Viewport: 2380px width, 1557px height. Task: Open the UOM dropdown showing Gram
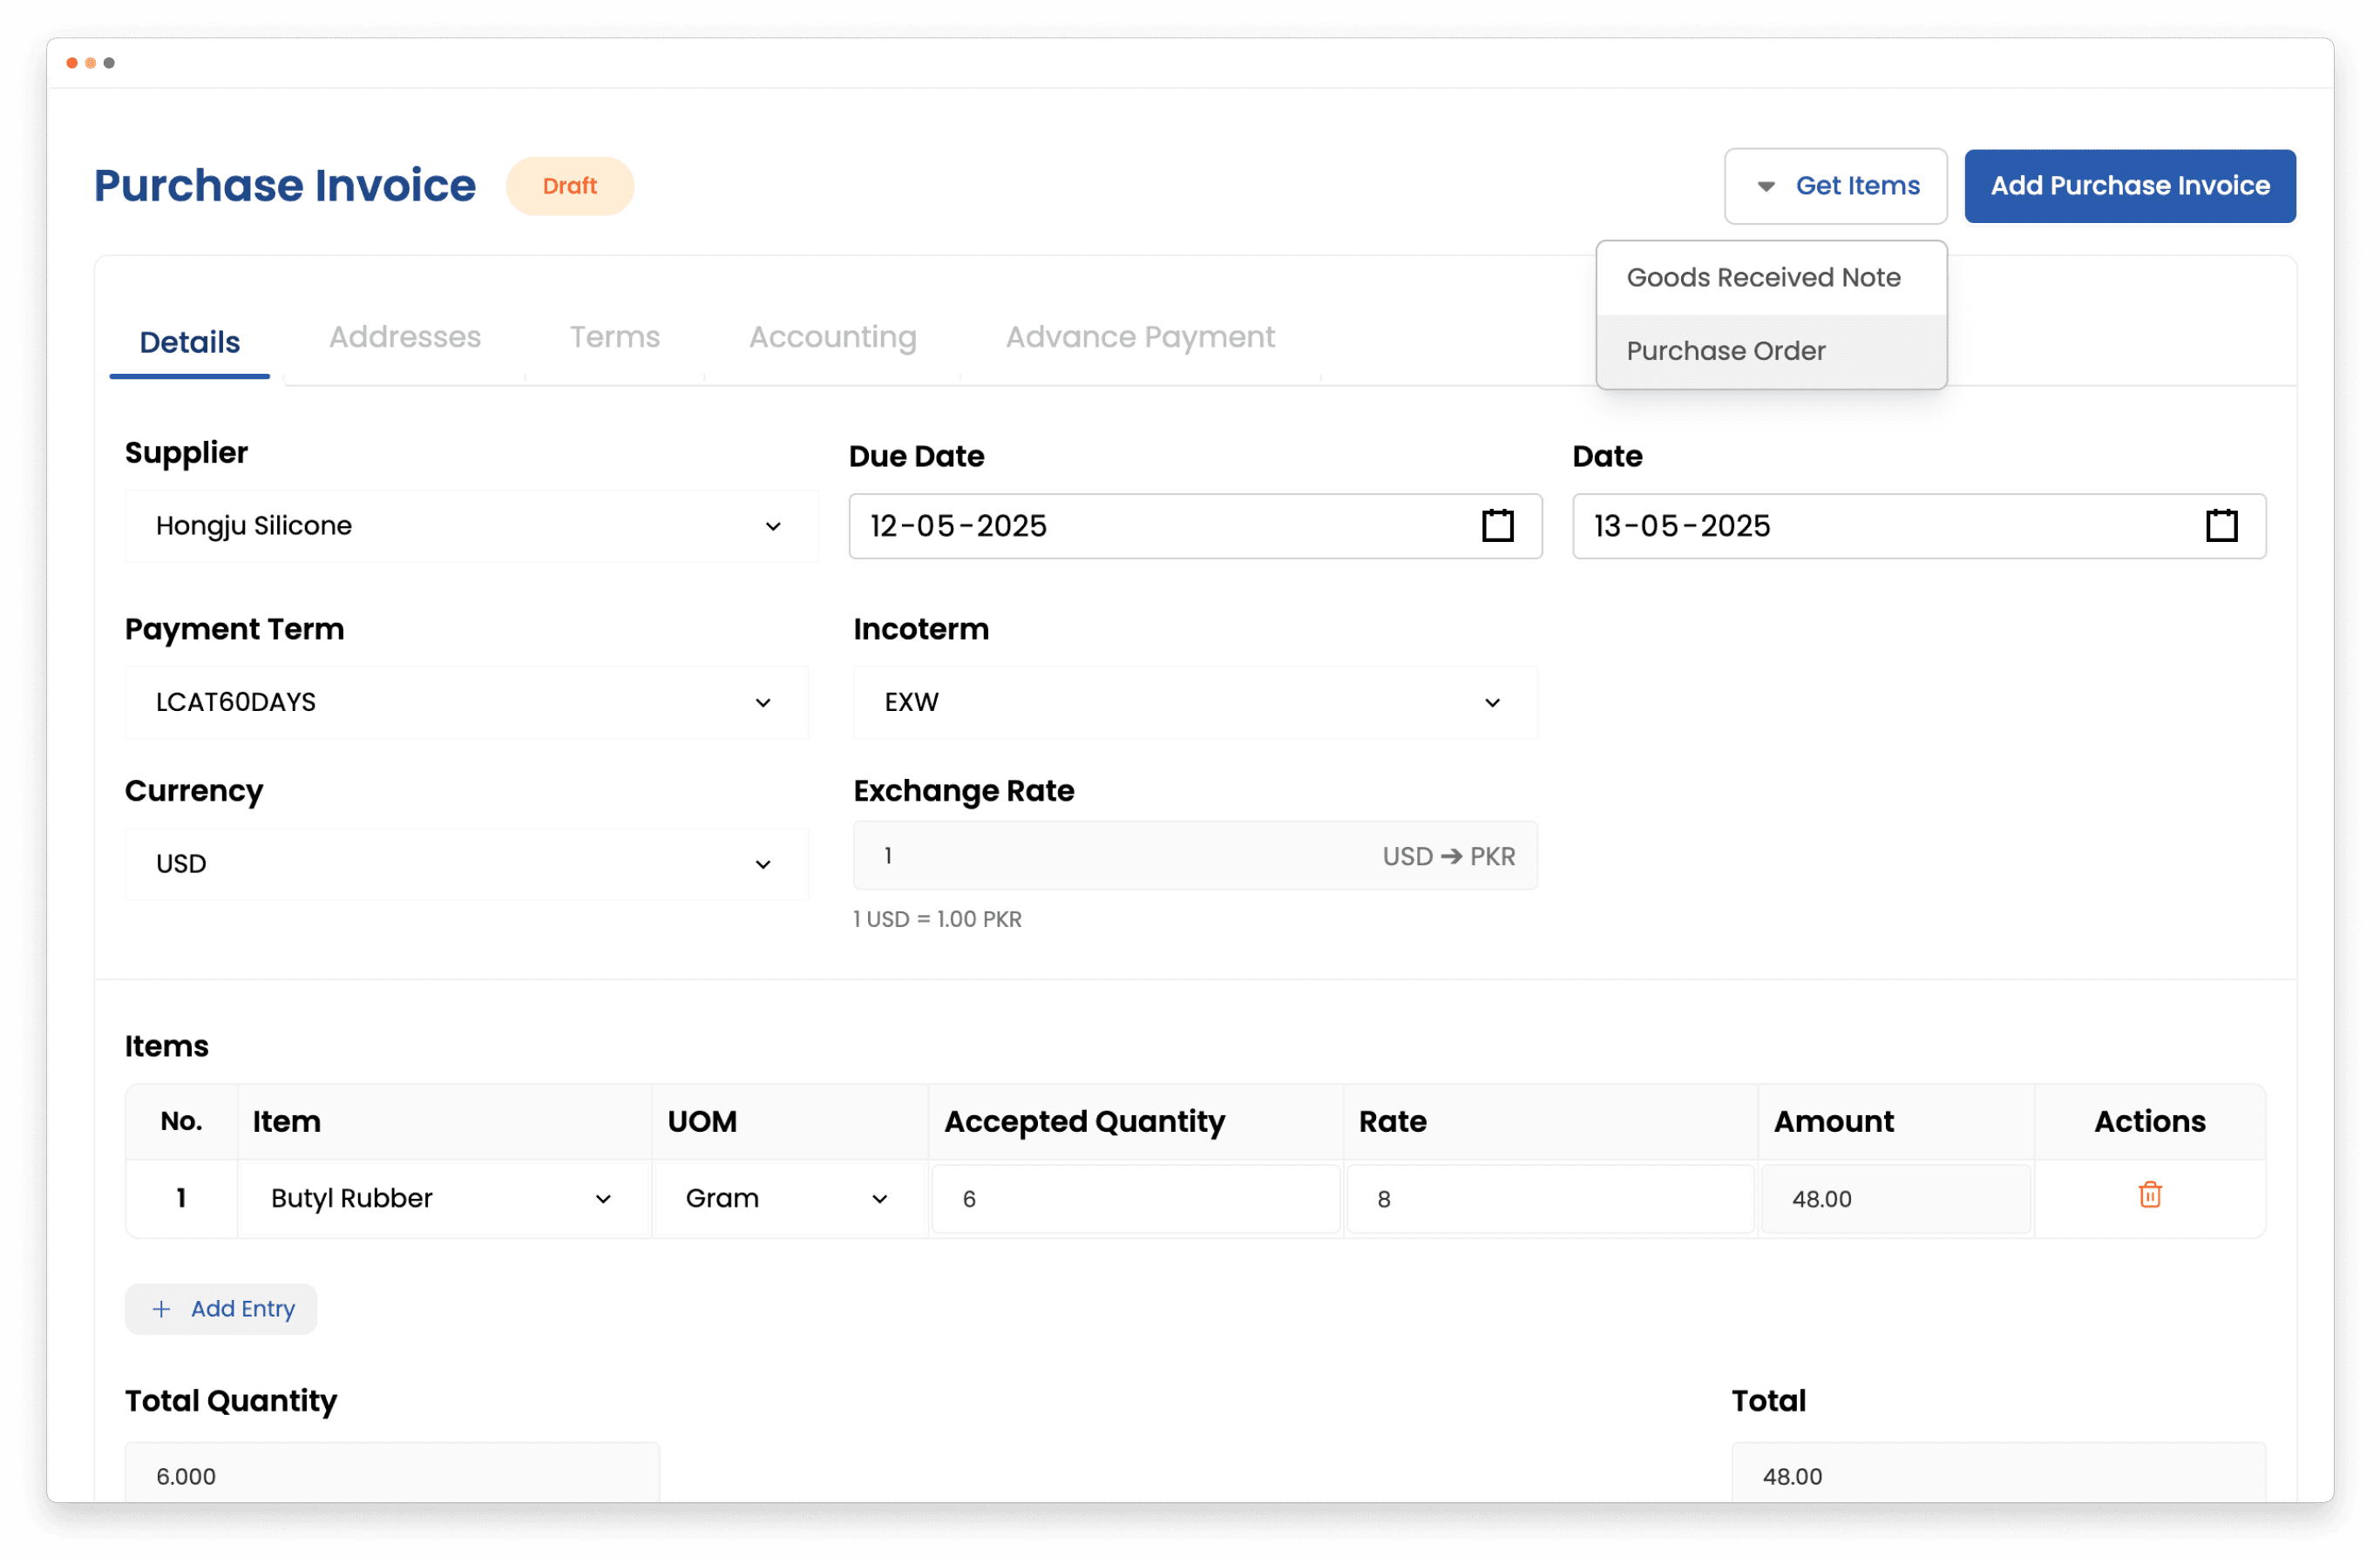[879, 1198]
